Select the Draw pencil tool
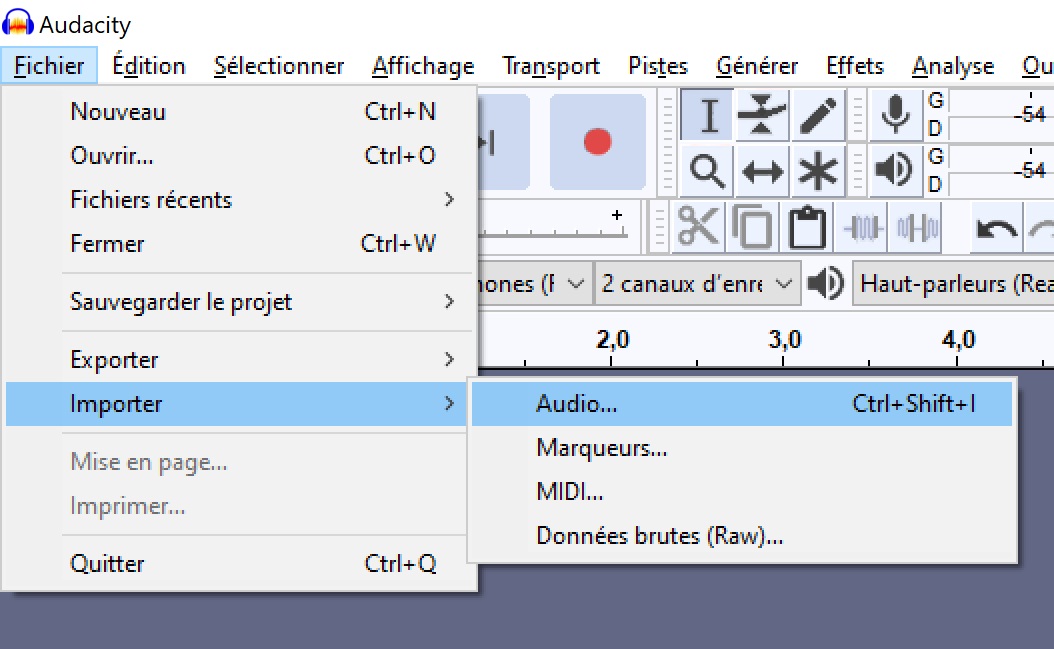Screen dimensions: 1054x649 [x=817, y=115]
